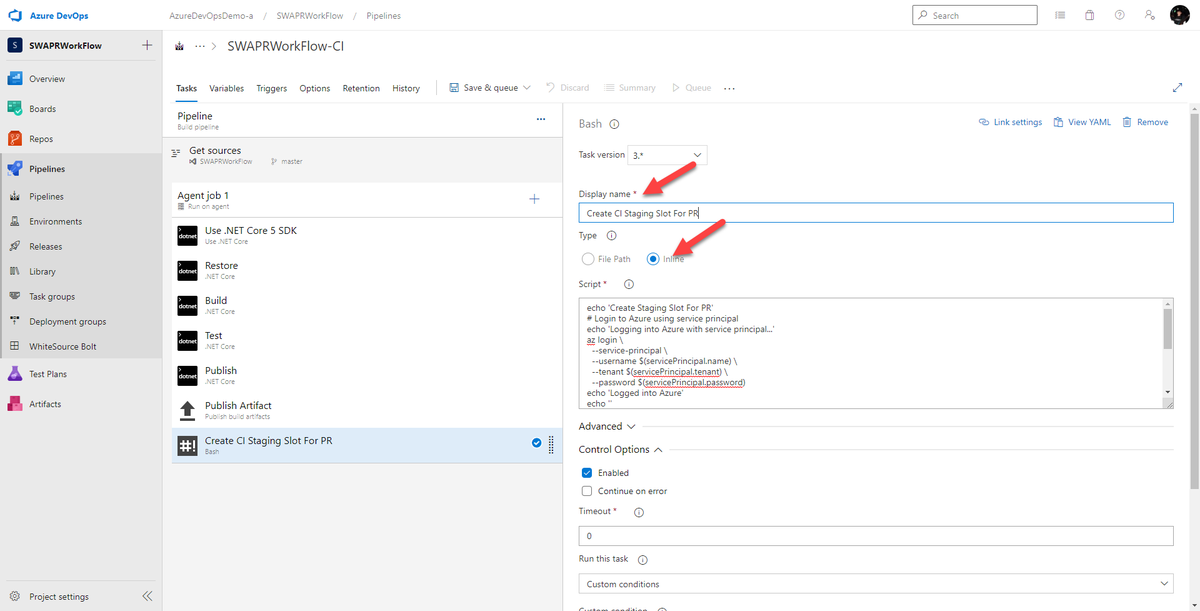Image resolution: width=1200 pixels, height=611 pixels.
Task: Open toolbar more actions ellipsis
Action: click(729, 88)
